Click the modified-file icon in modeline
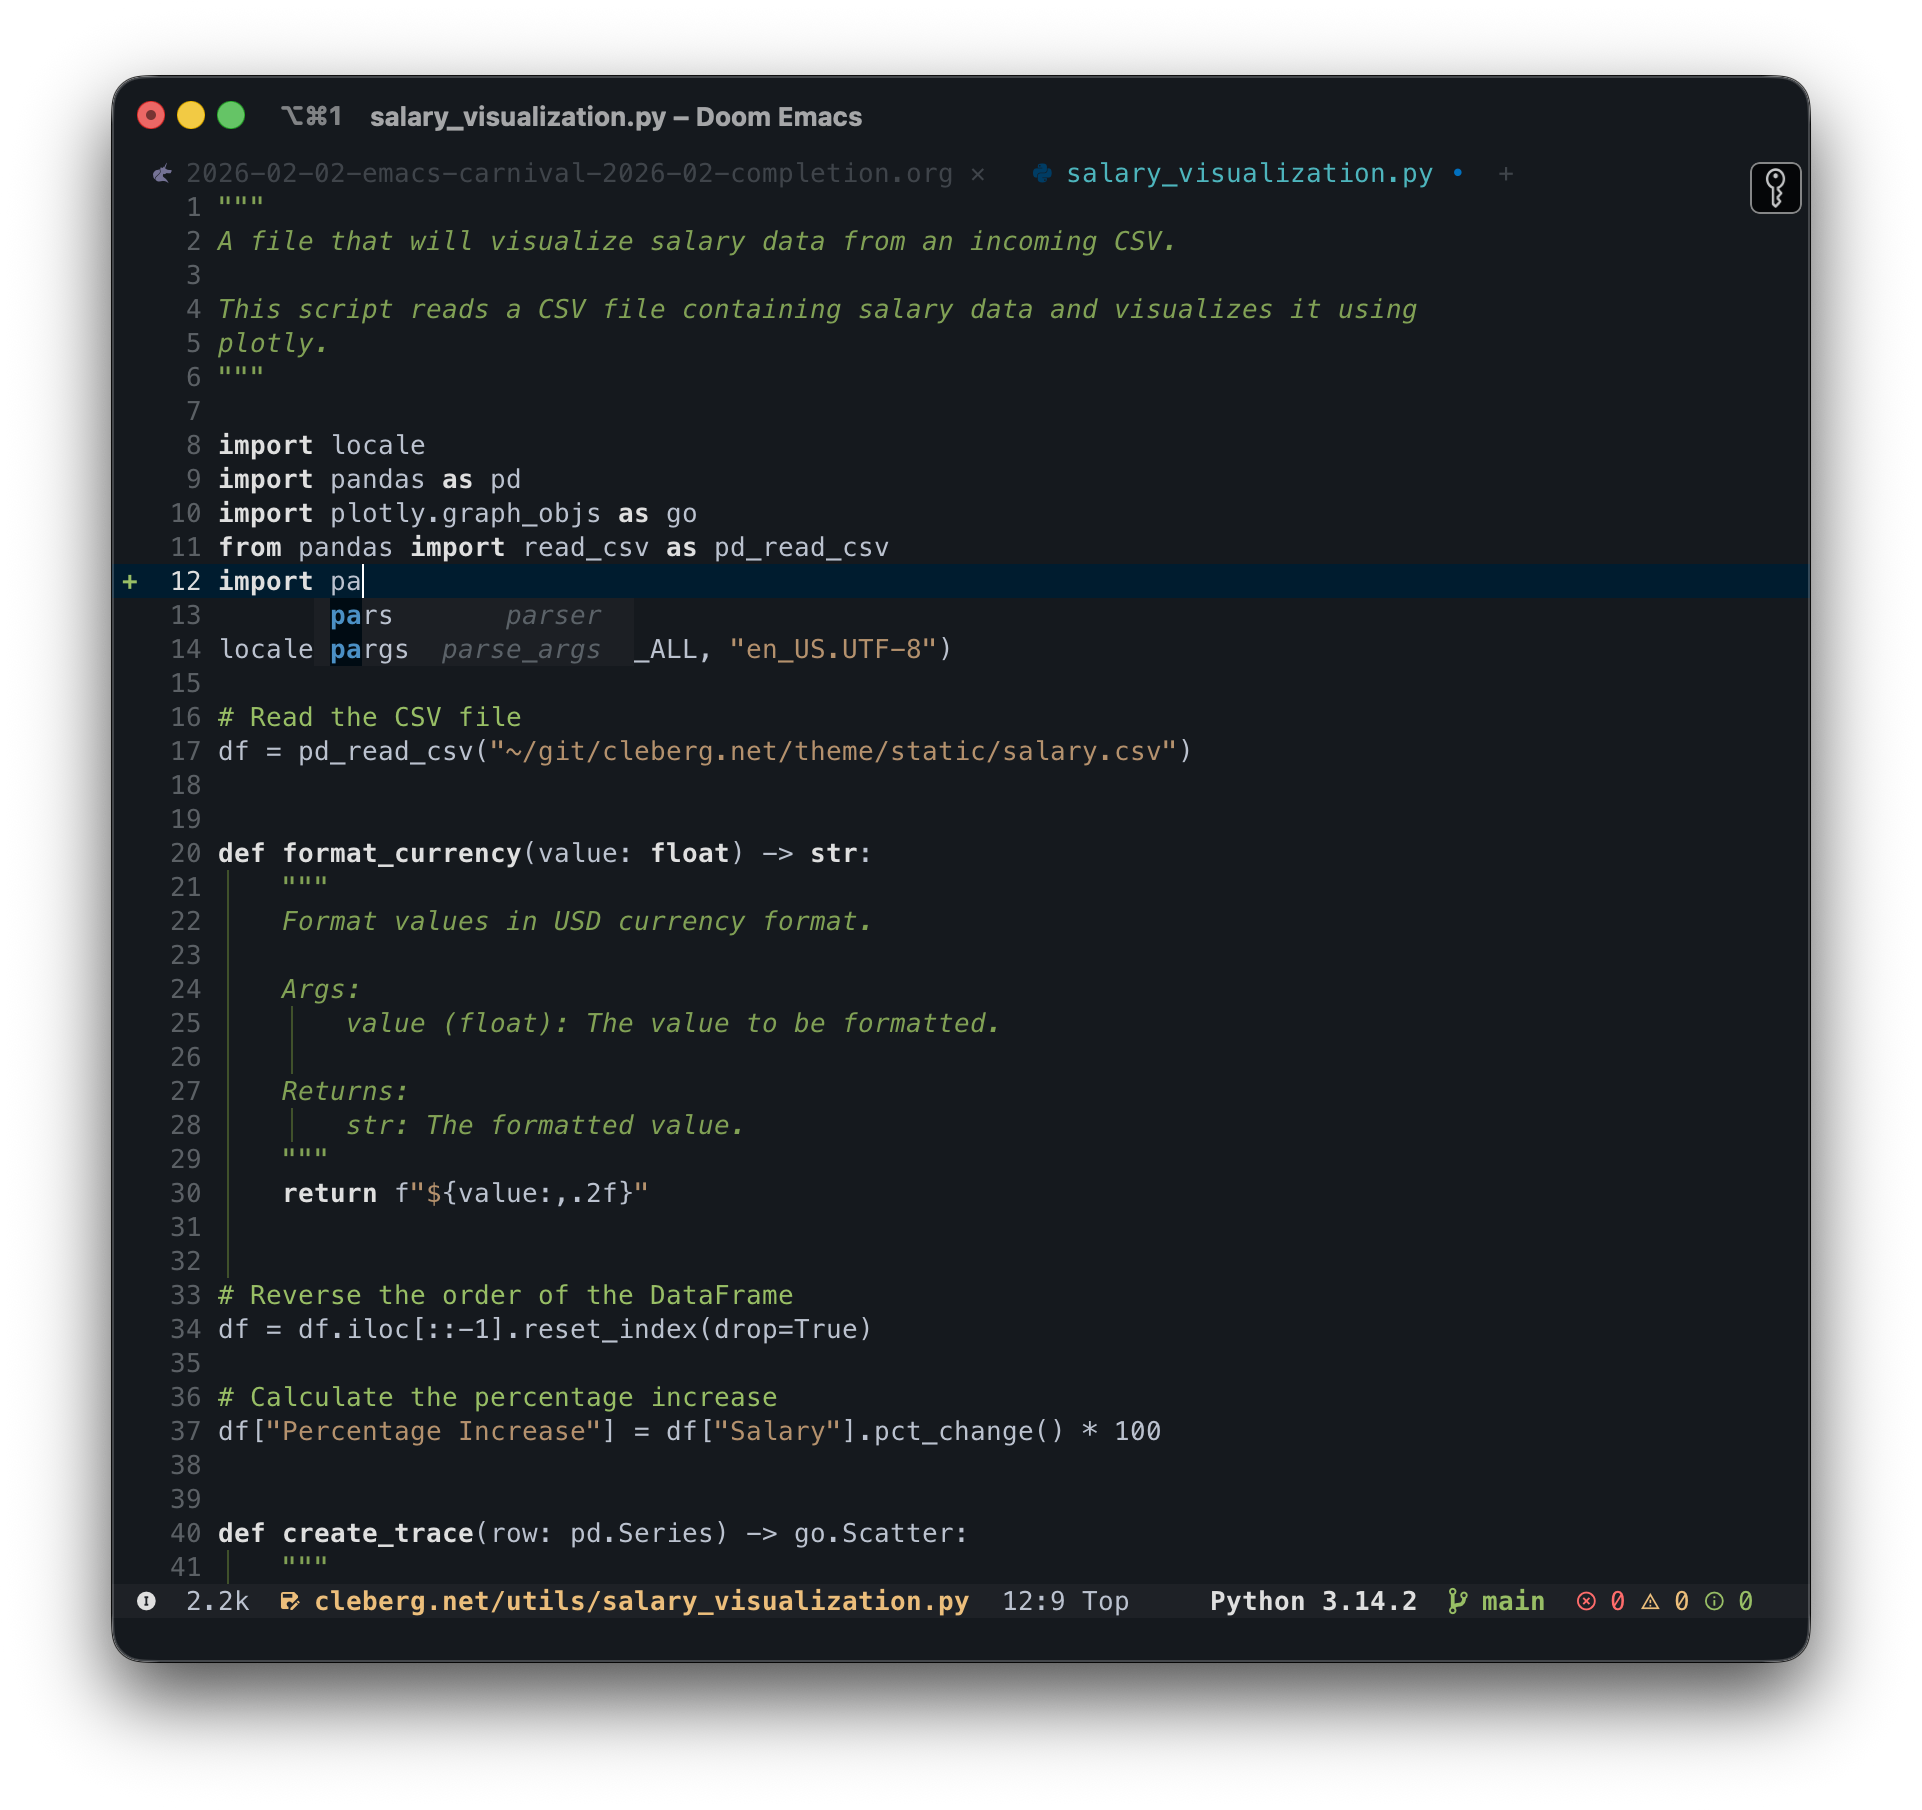 289,1601
